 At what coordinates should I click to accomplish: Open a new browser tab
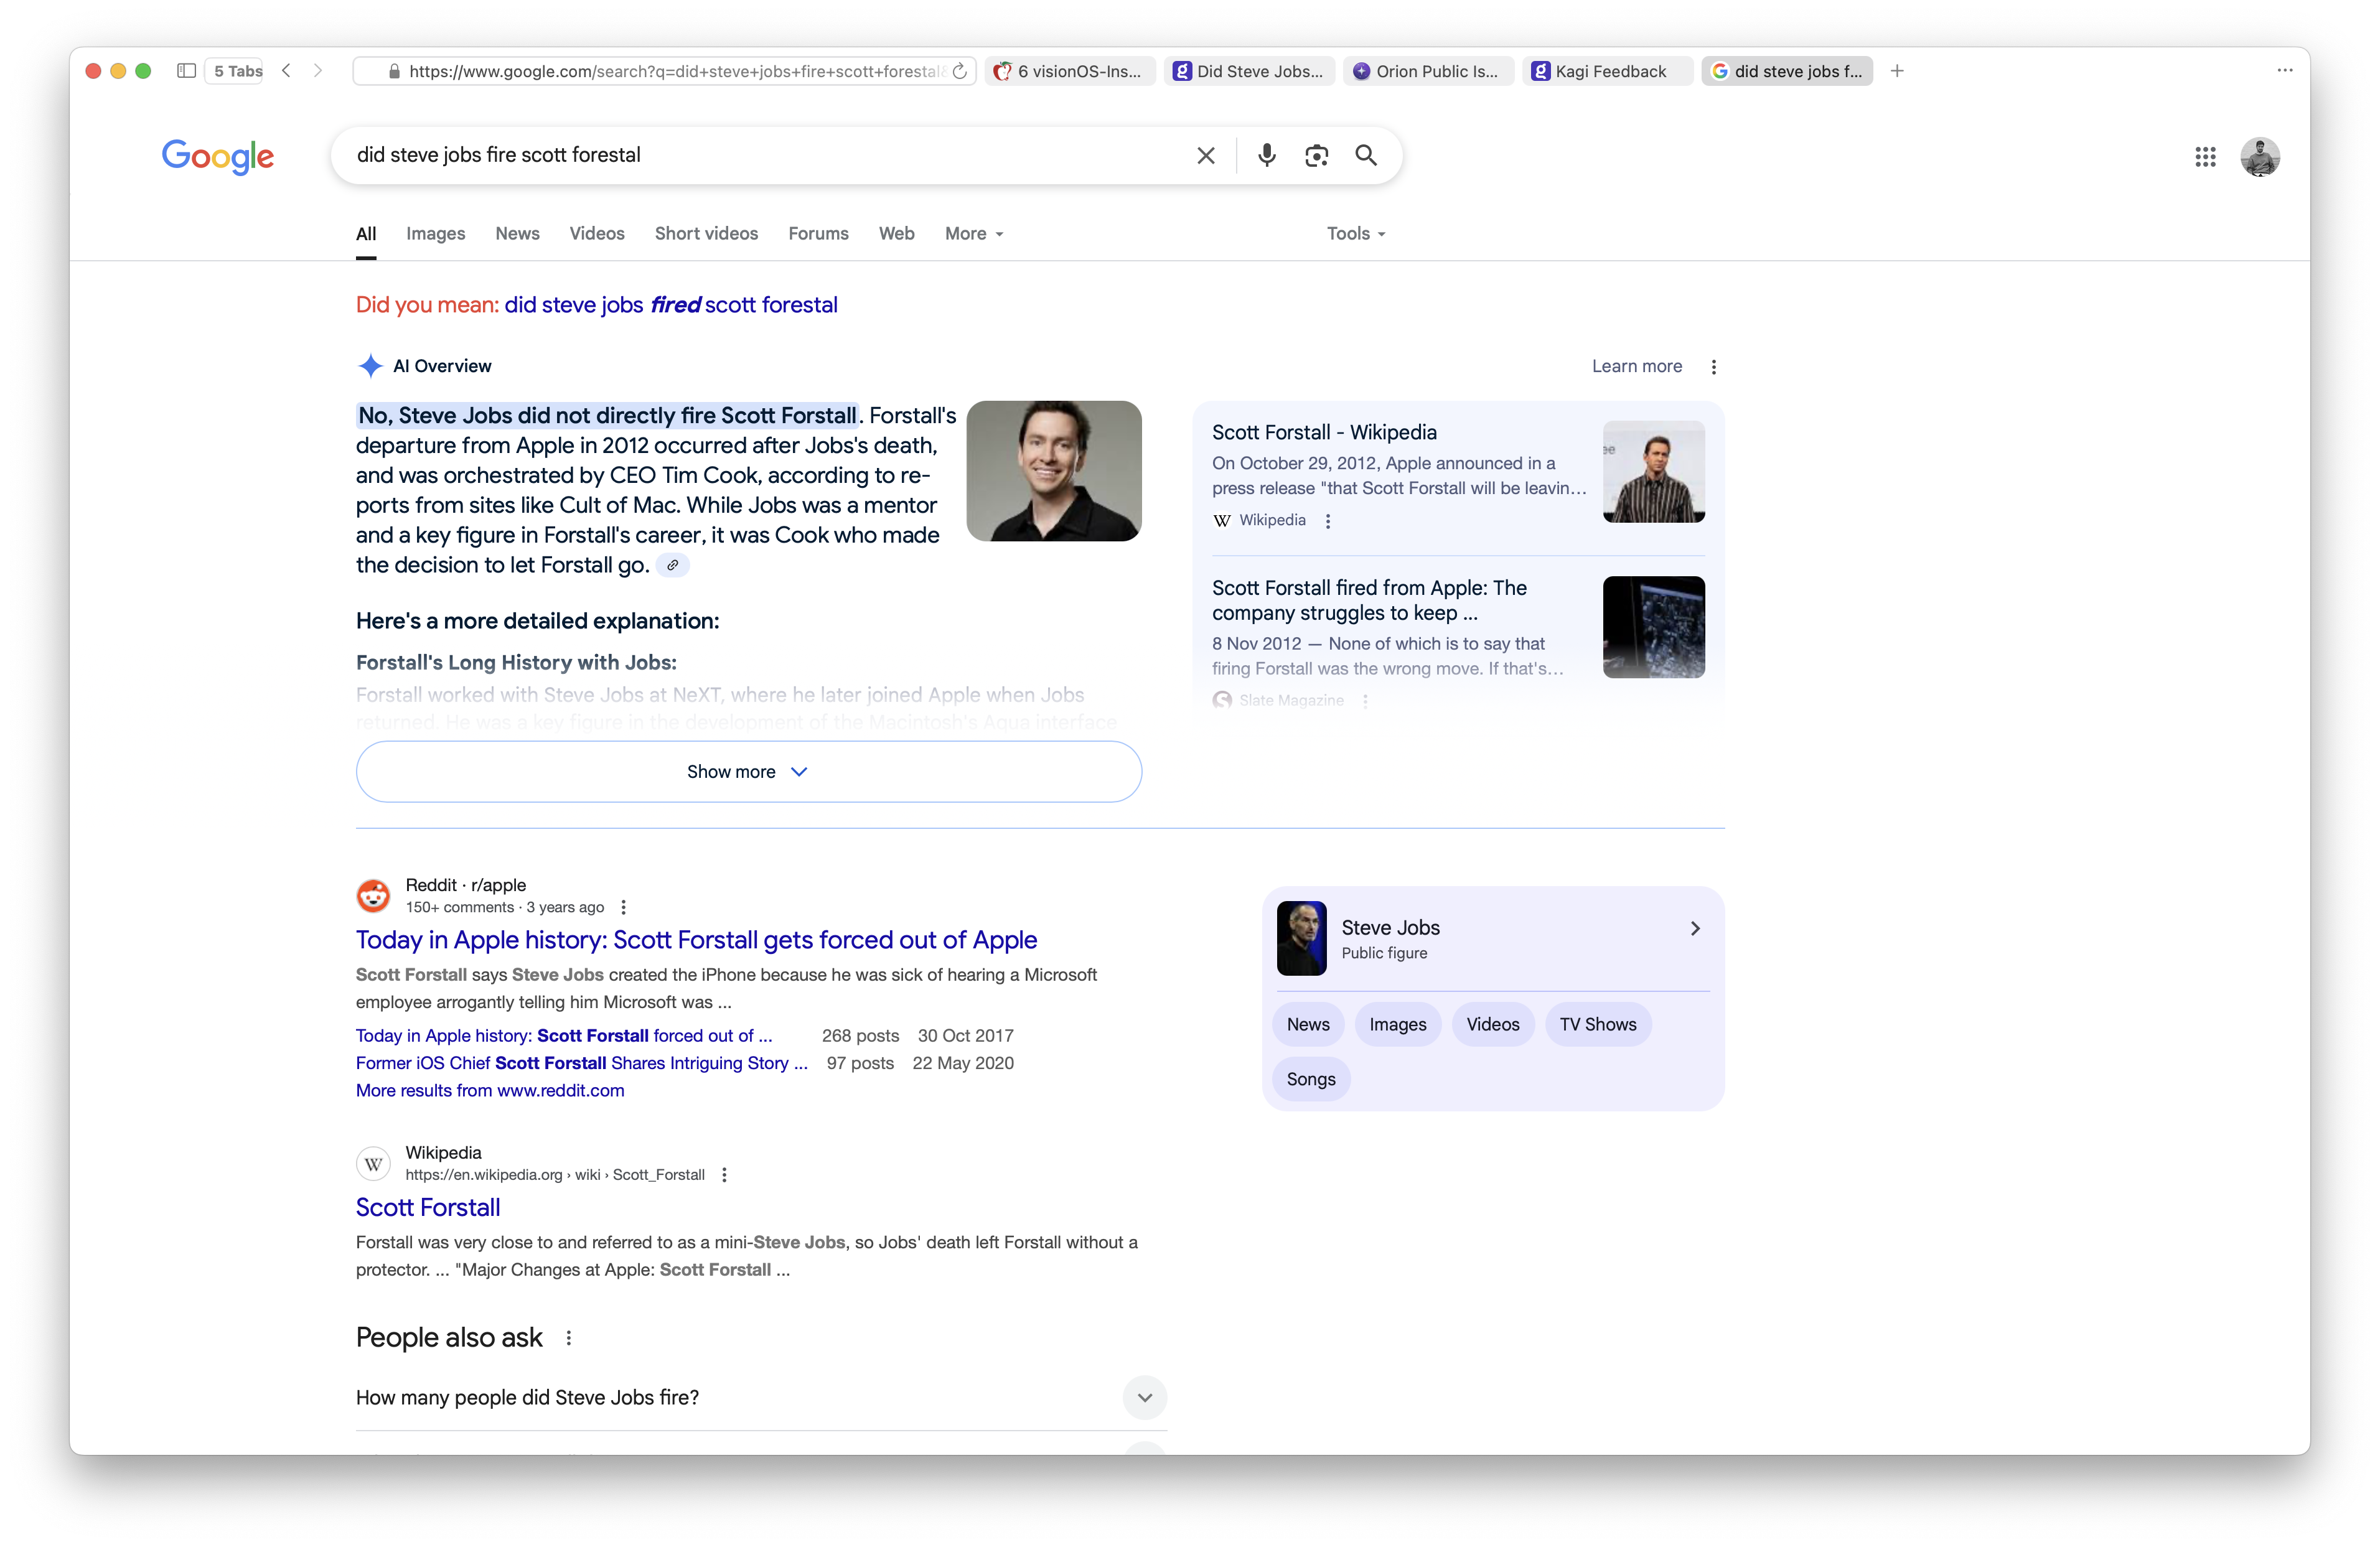1897,71
